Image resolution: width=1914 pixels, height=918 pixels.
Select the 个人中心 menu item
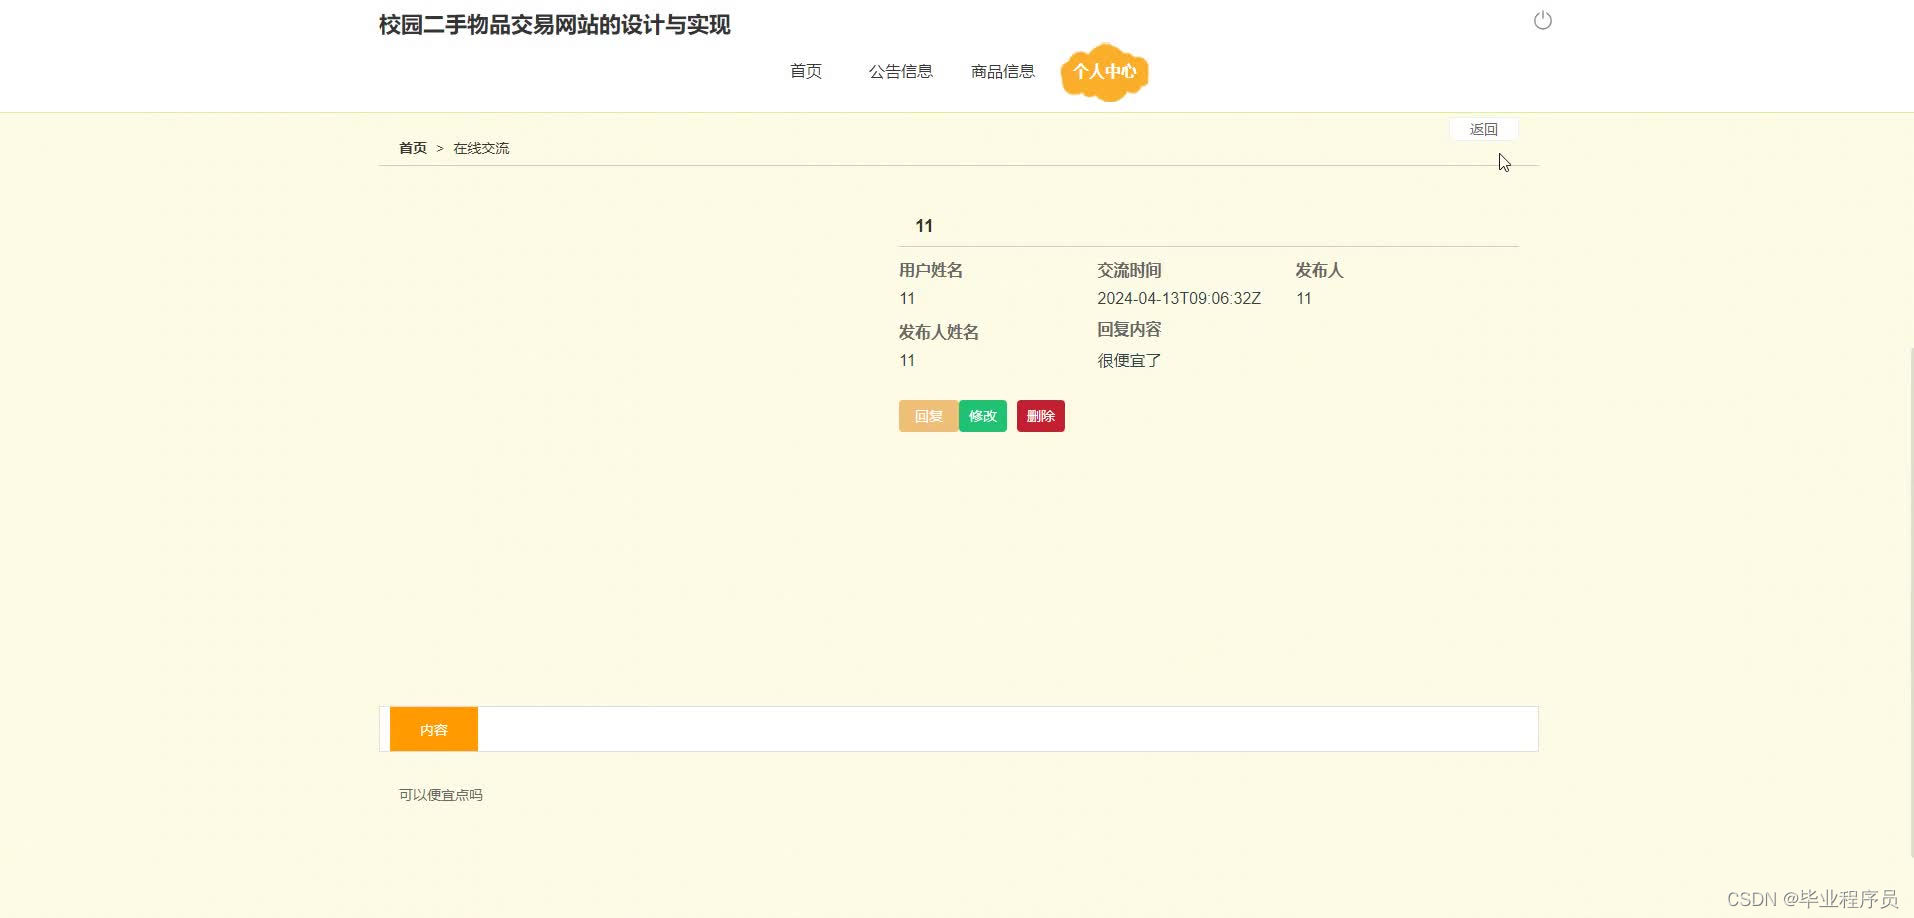point(1105,72)
